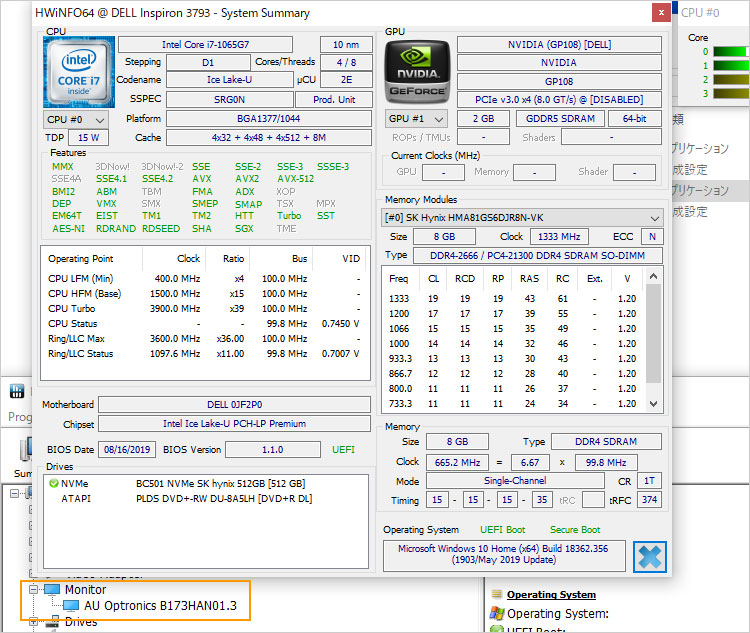Viewport: 750px width, 633px height.
Task: Click the Operating System link
Action: (x=551, y=595)
